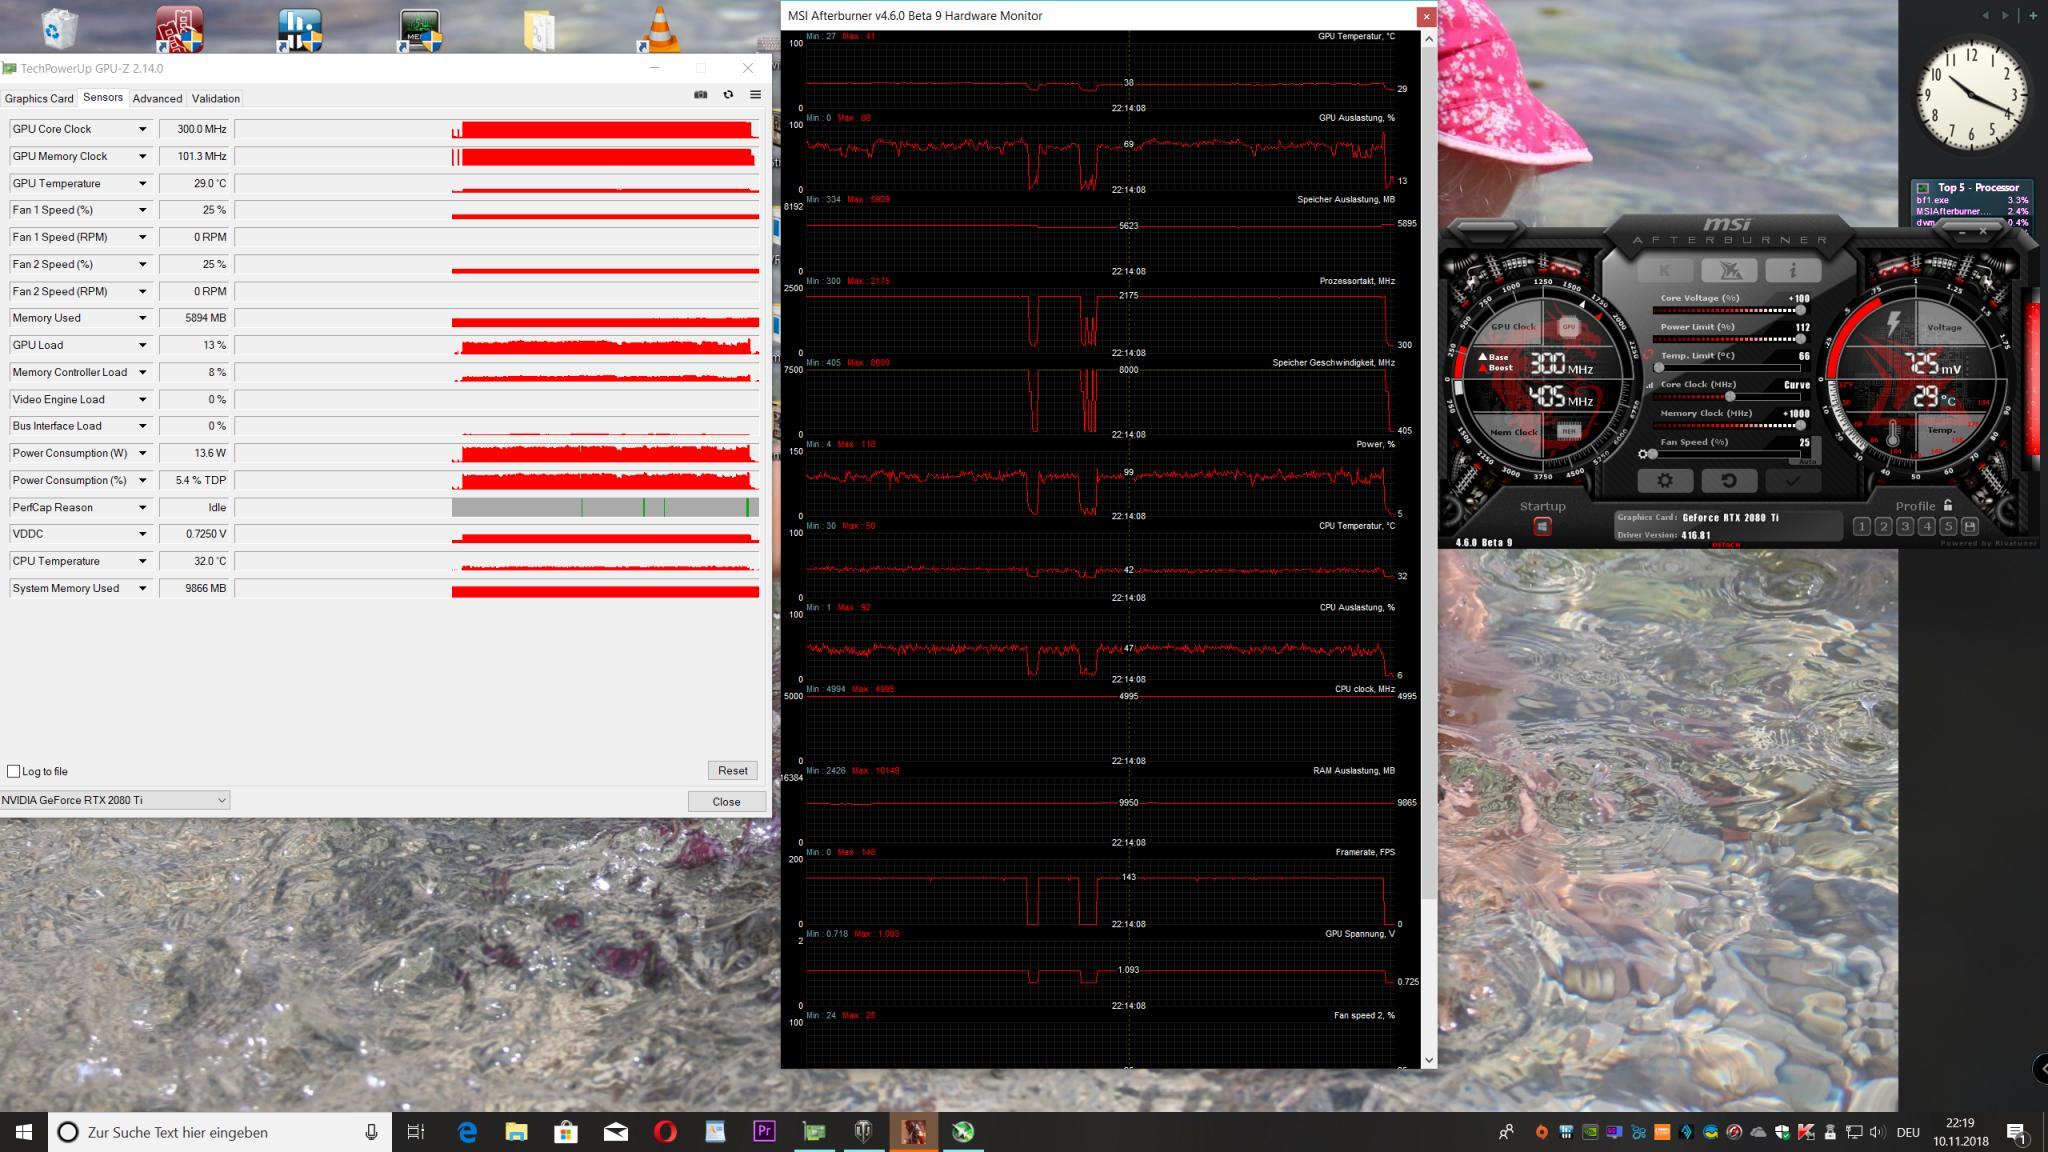The image size is (2048, 1152).
Task: Open GPU Core Clock sensor dropdown arrow
Action: (x=142, y=129)
